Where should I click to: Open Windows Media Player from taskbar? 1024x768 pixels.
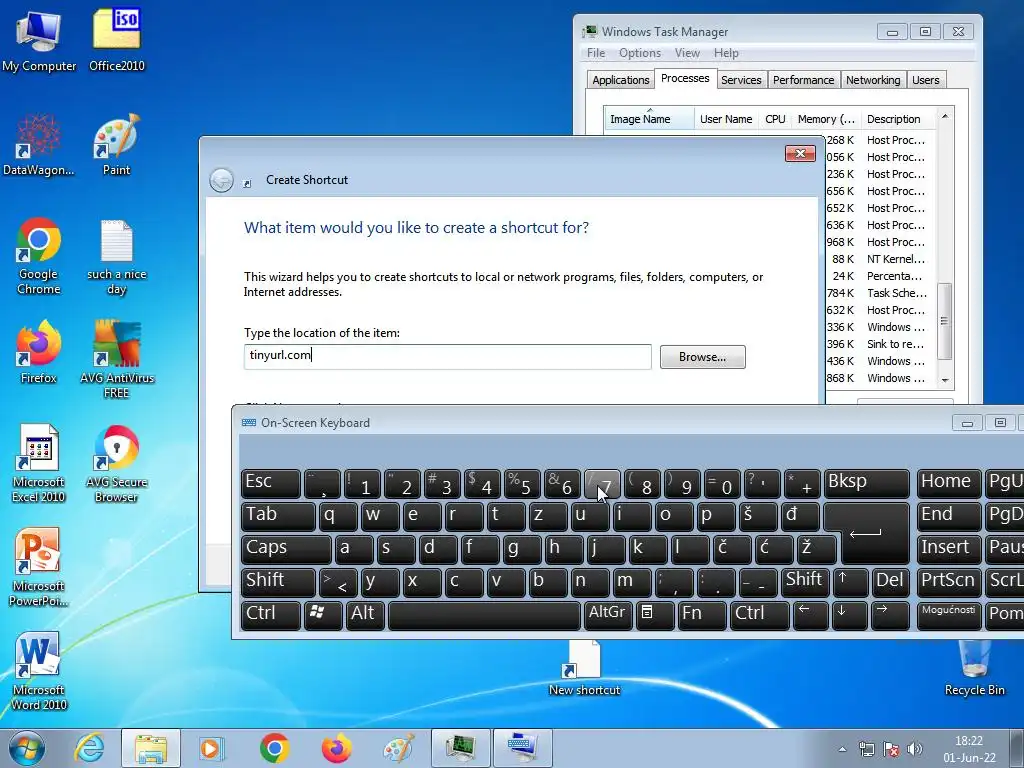point(211,748)
